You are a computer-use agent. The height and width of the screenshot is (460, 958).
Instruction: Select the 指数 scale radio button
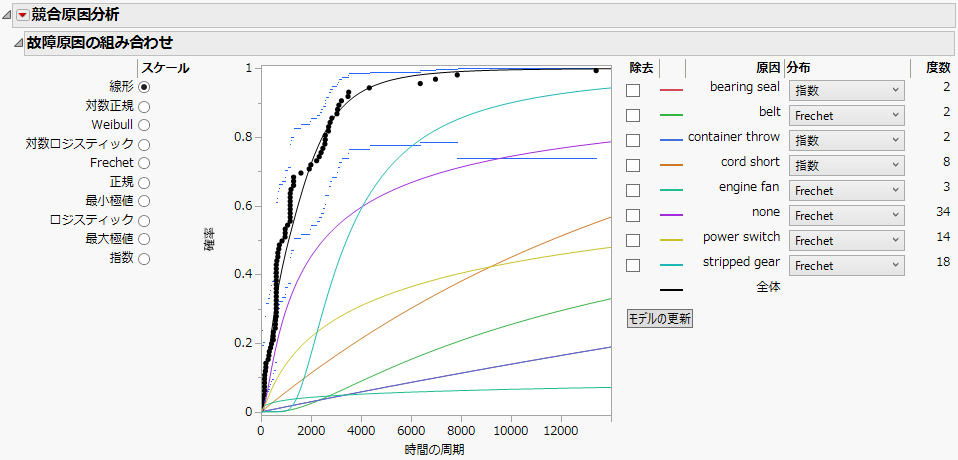tap(144, 258)
